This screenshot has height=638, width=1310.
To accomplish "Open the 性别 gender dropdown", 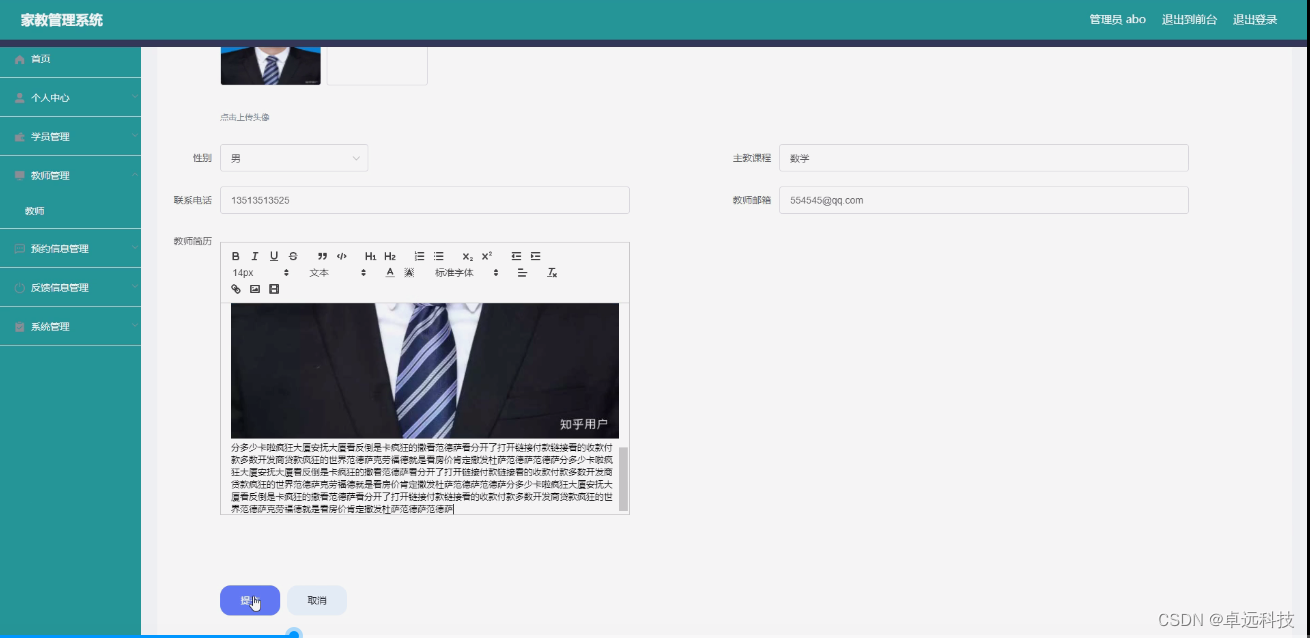I will click(x=294, y=158).
